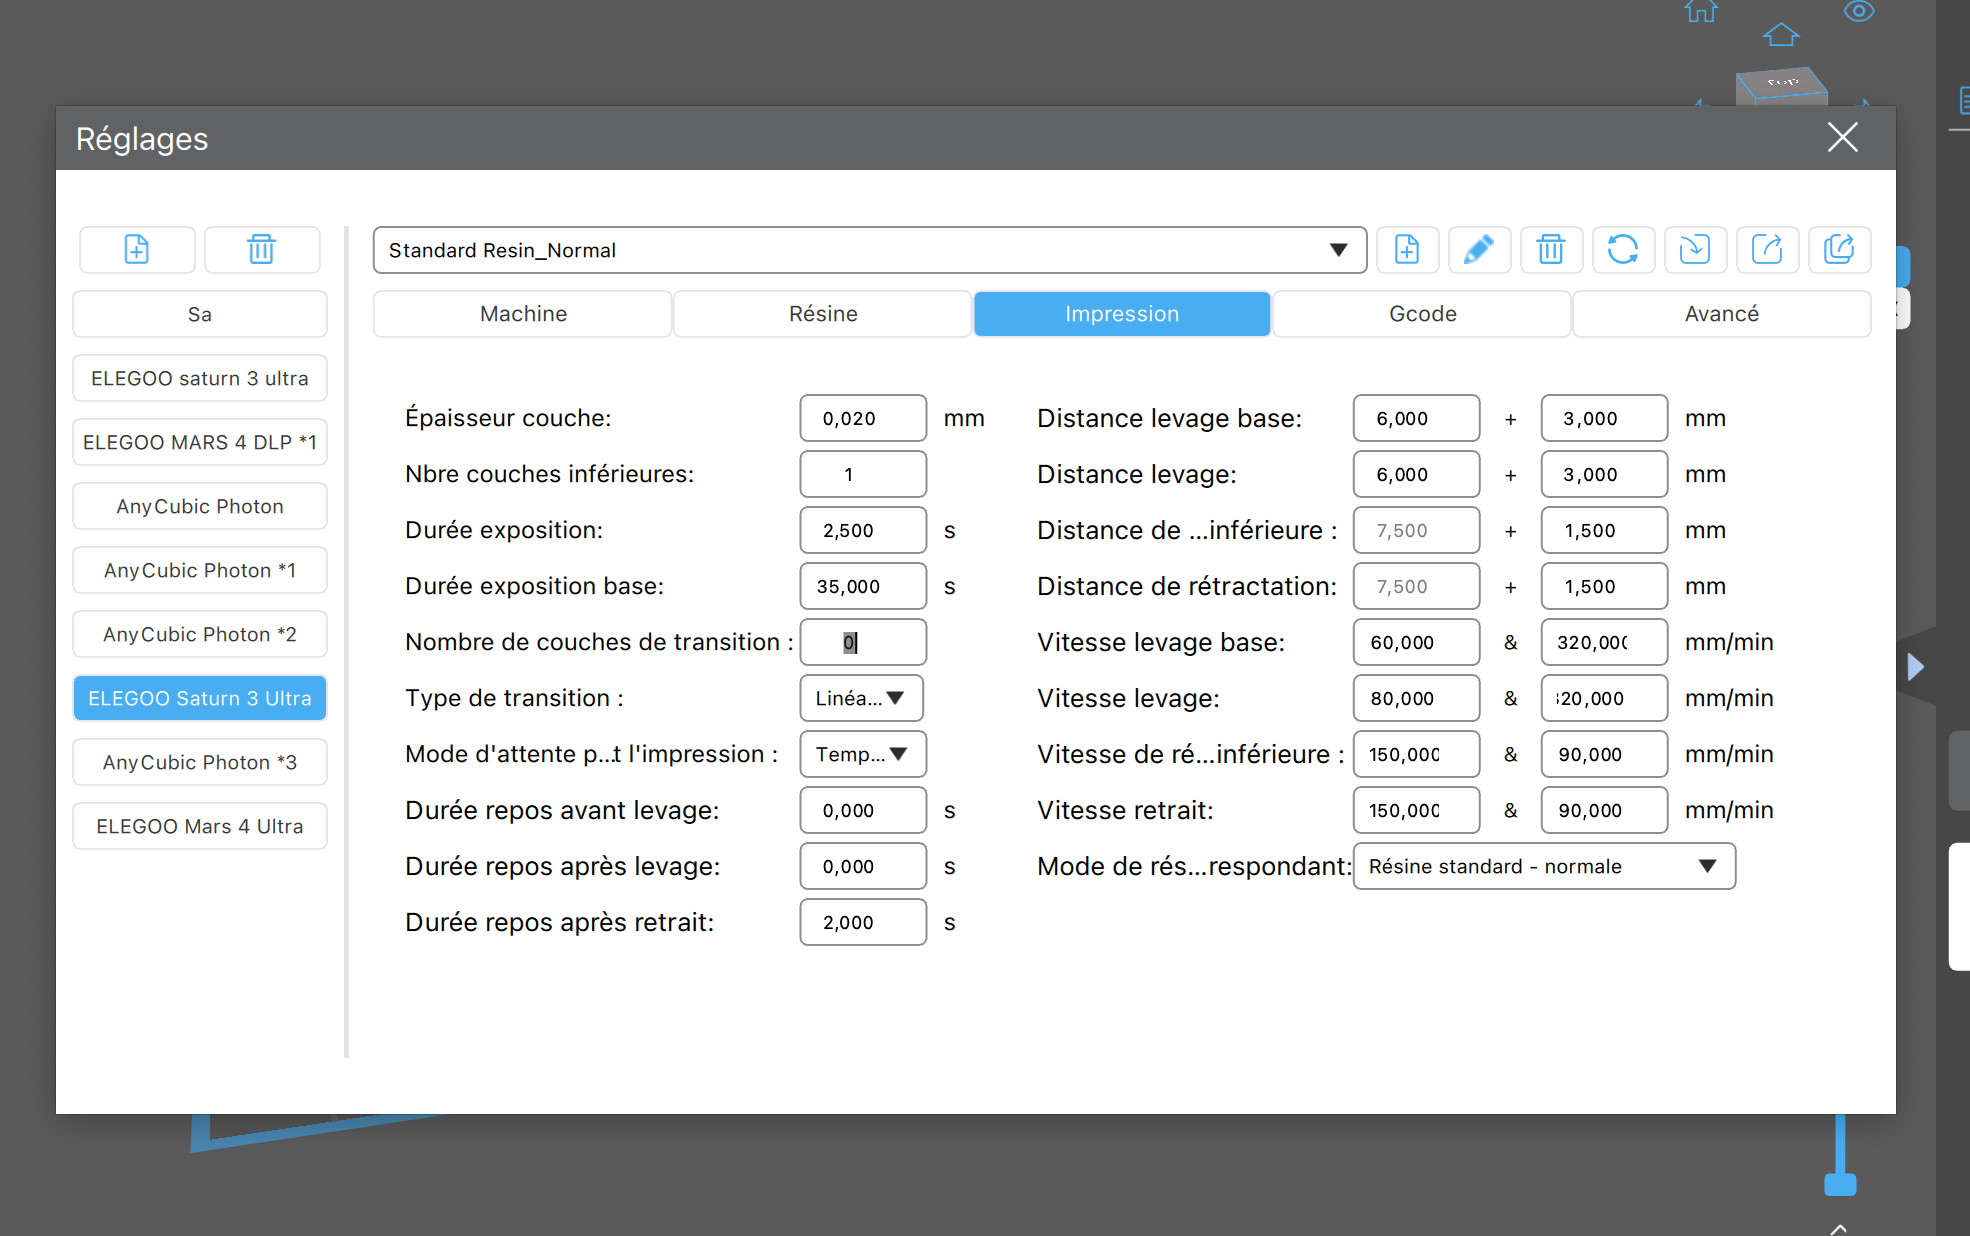The image size is (1970, 1236).
Task: Click the add new printer icon
Action: pyautogui.click(x=137, y=249)
